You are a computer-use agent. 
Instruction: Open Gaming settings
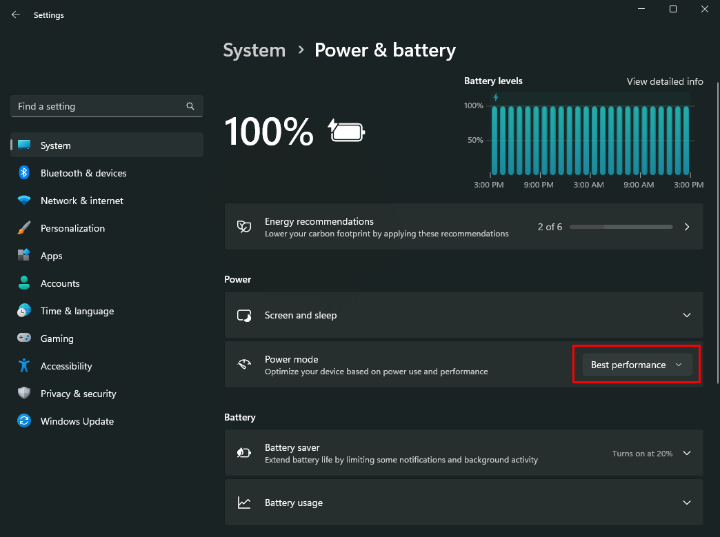(x=107, y=339)
